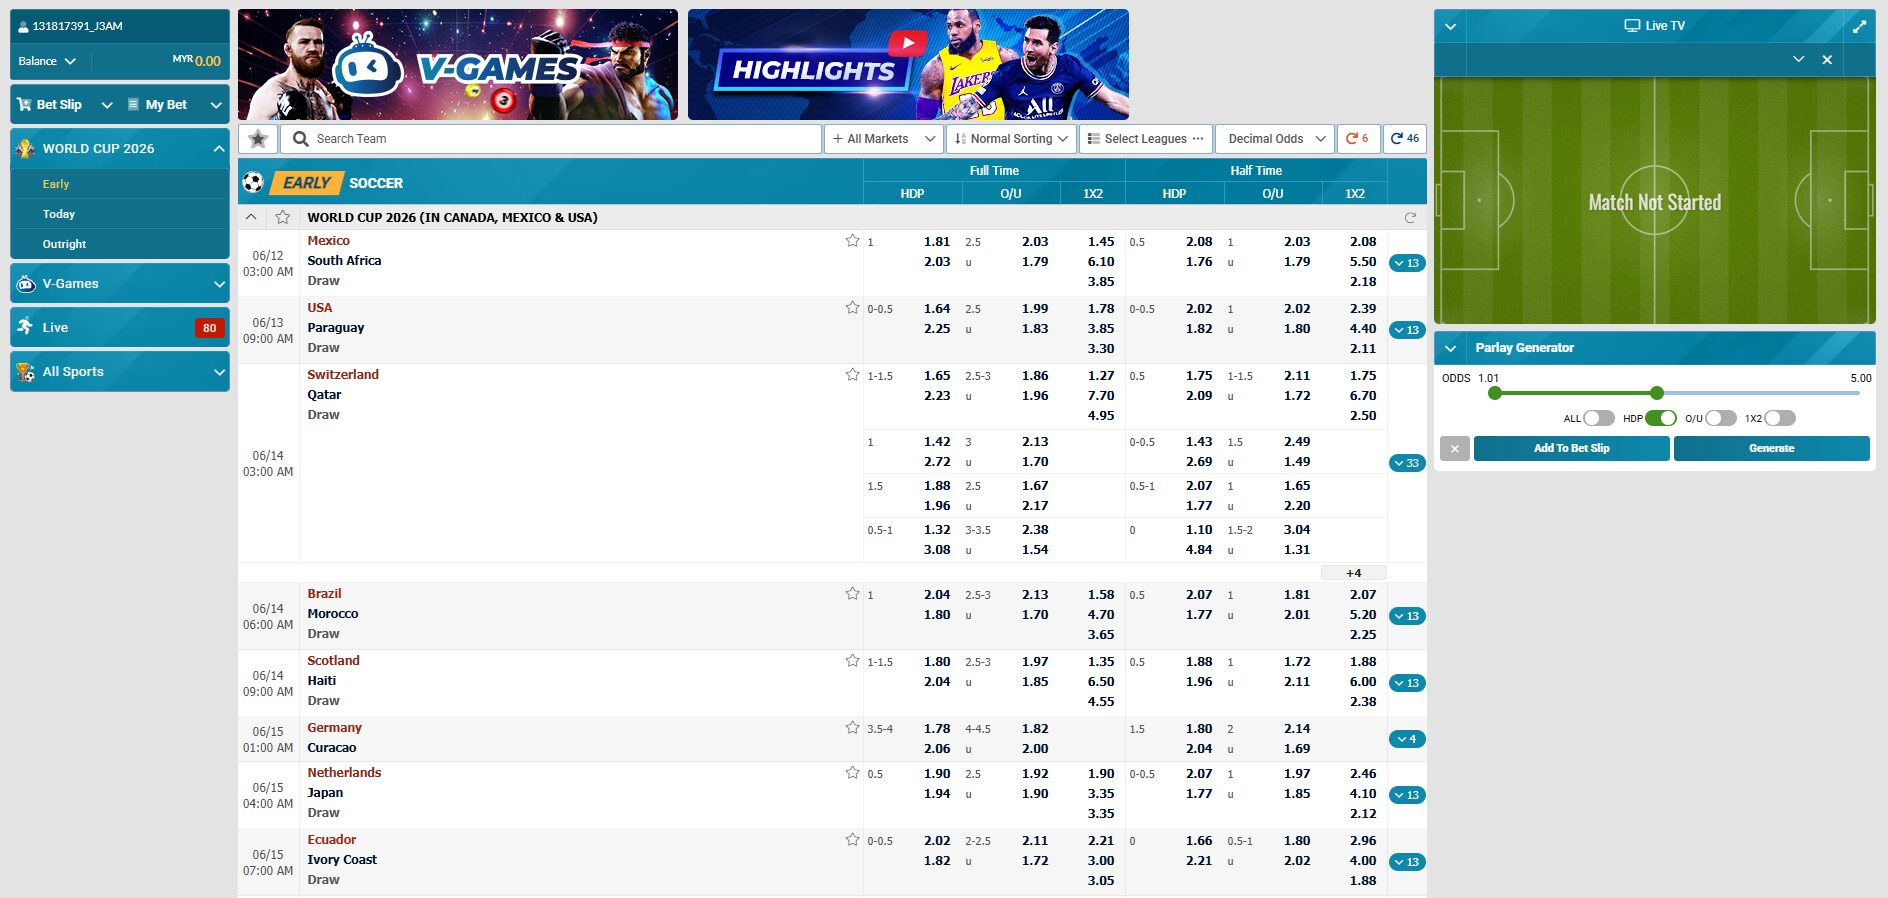Open the Normal Sorting dropdown

pyautogui.click(x=1011, y=139)
